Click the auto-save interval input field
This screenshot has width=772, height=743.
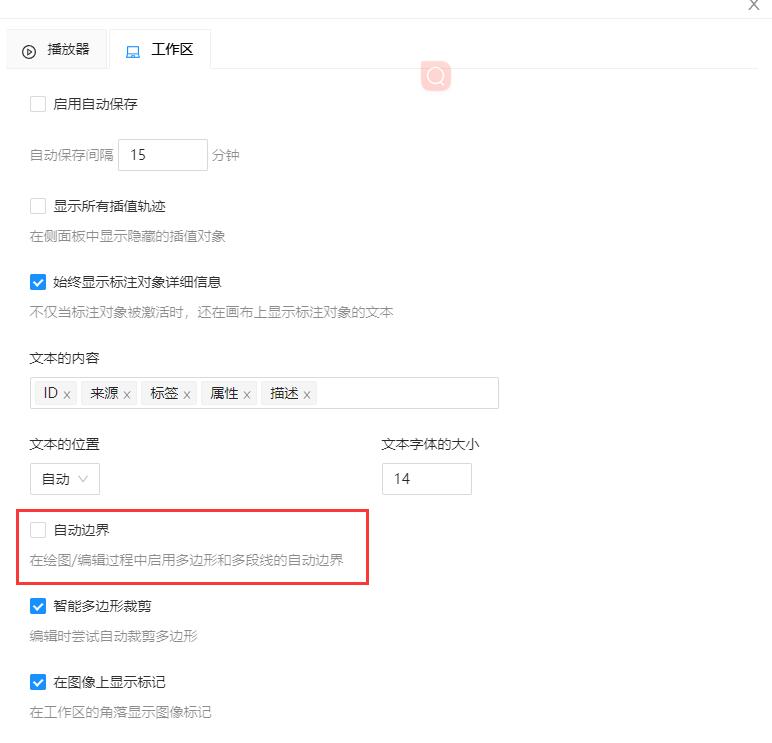tap(162, 155)
